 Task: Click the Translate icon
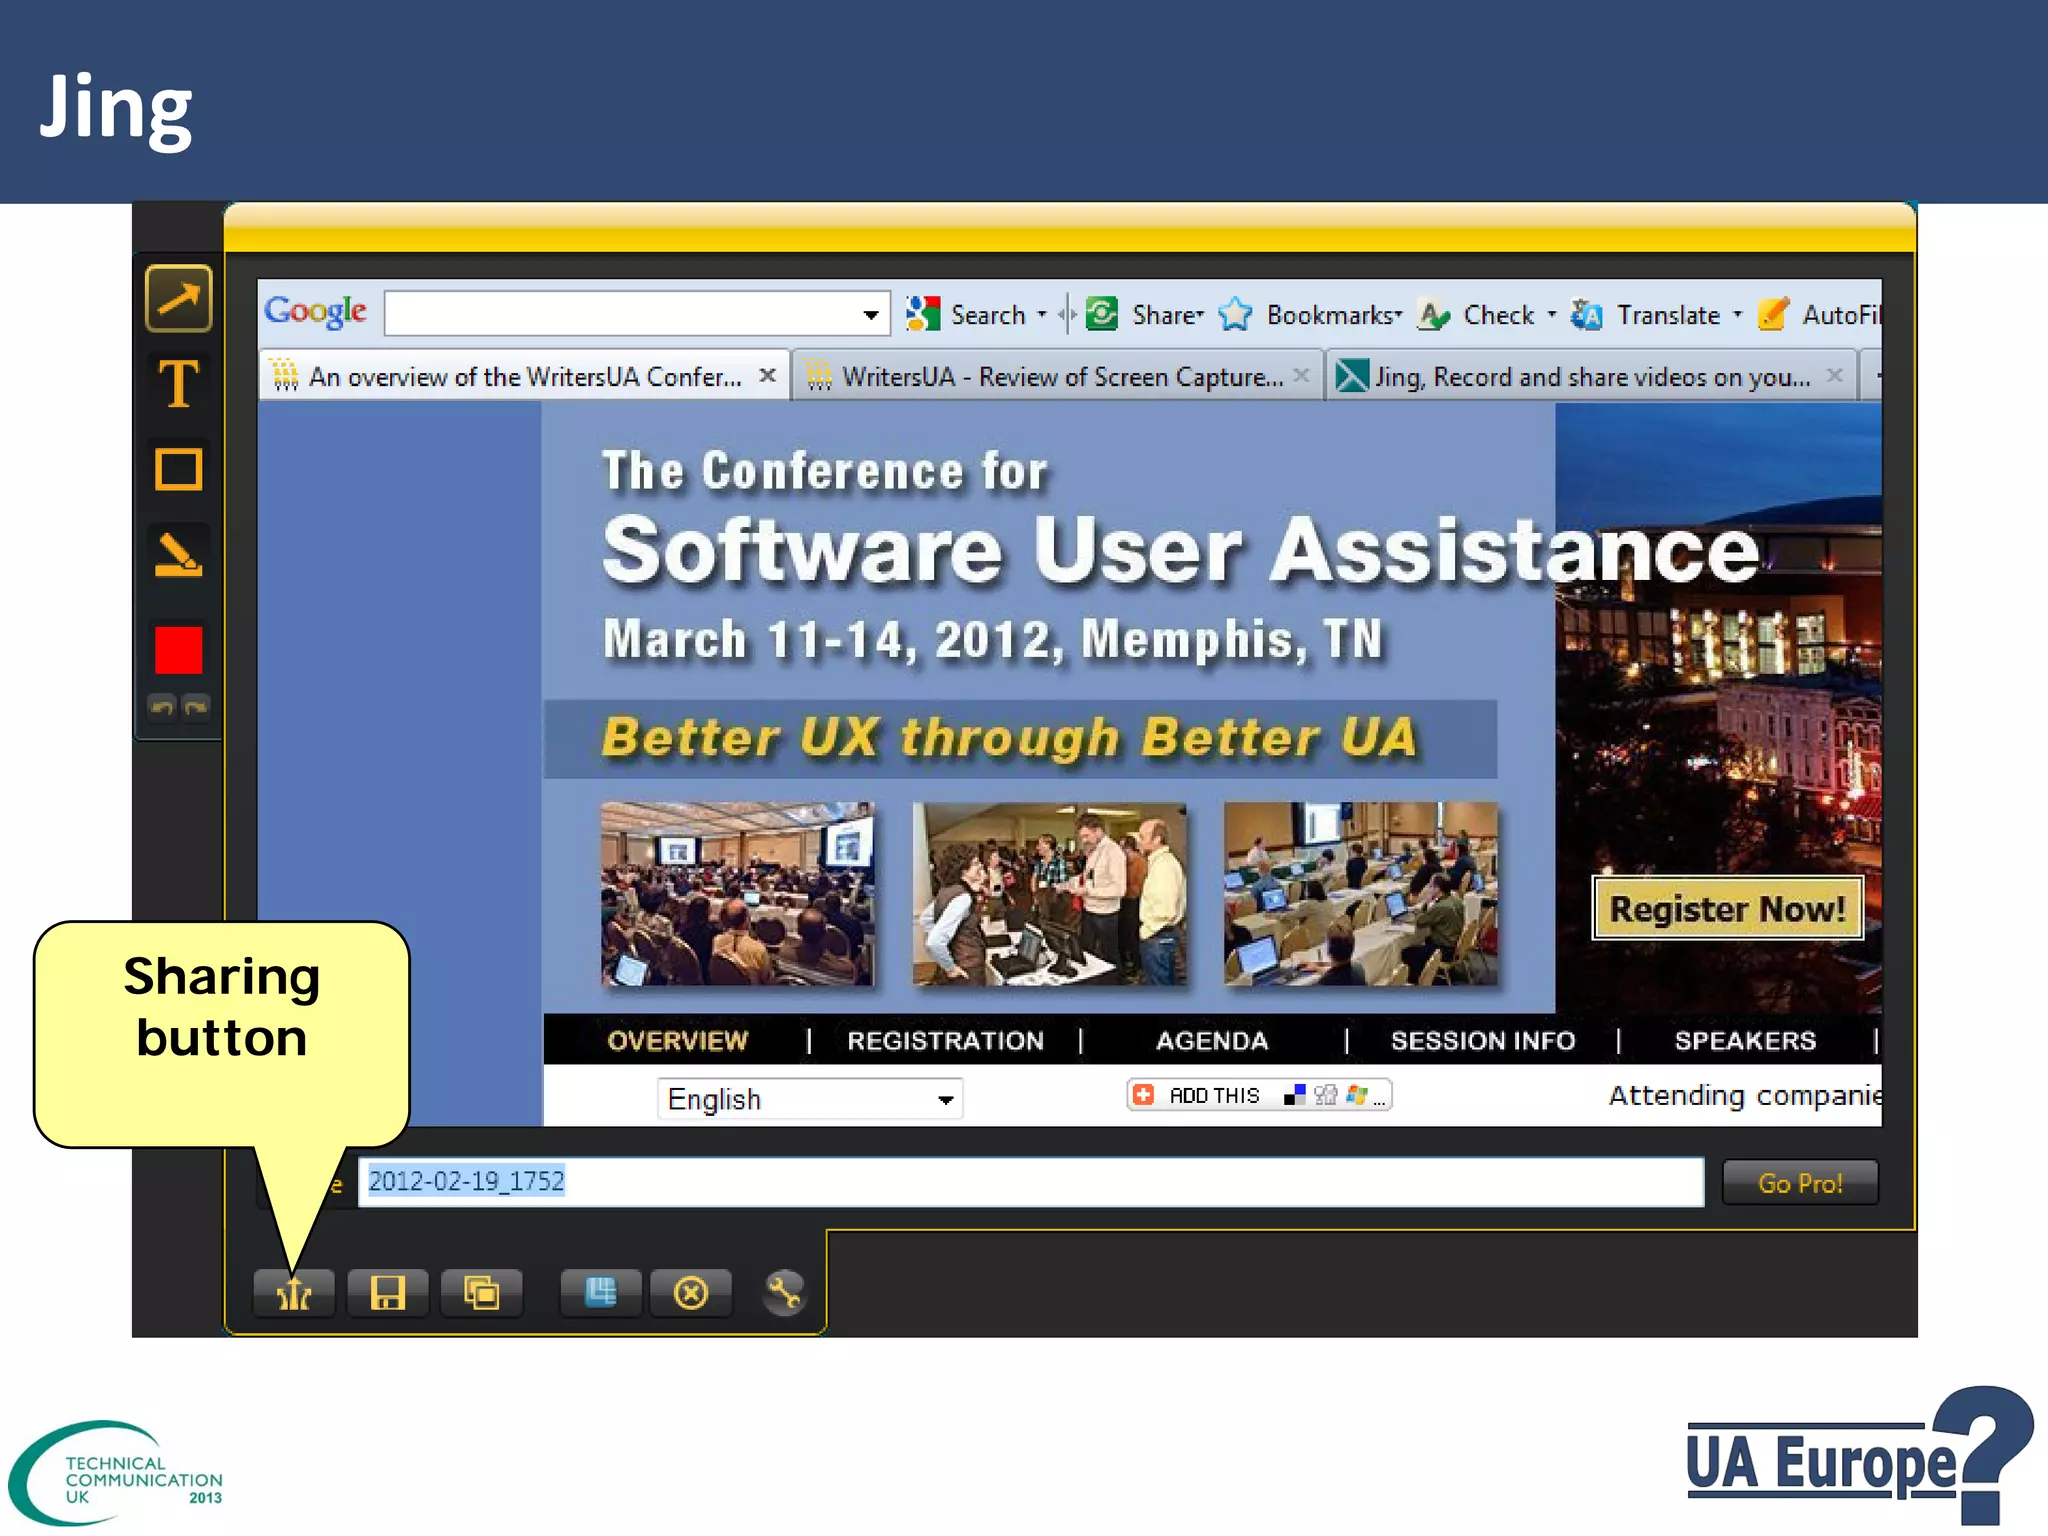[x=1587, y=315]
